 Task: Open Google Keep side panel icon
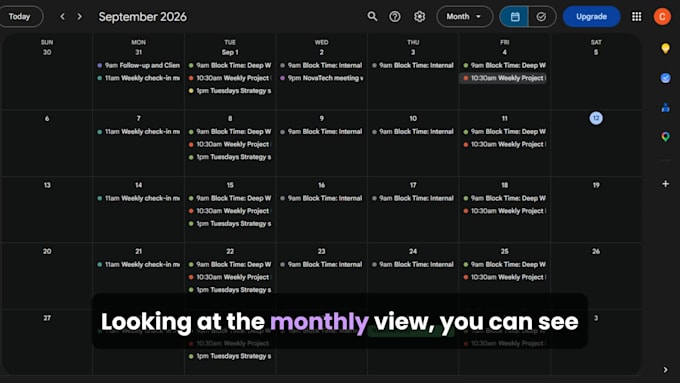point(665,48)
